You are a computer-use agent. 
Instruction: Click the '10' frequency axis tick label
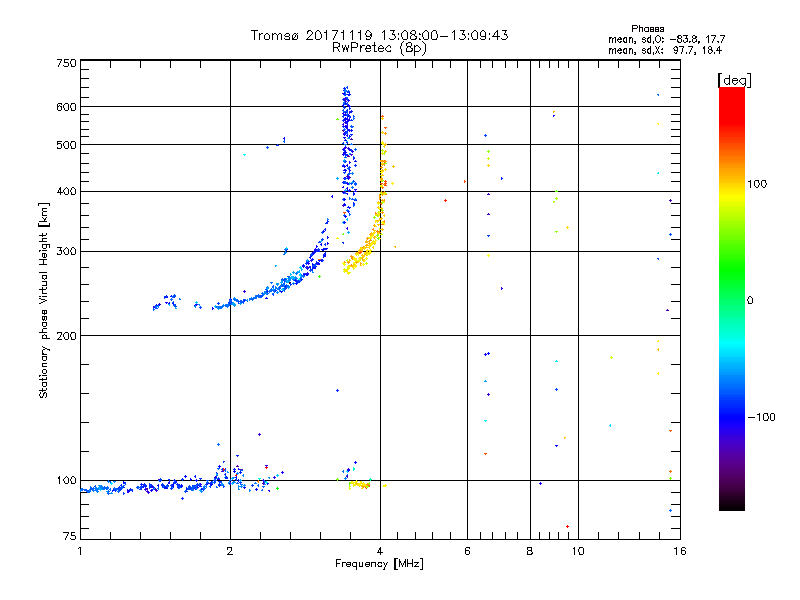coord(578,551)
